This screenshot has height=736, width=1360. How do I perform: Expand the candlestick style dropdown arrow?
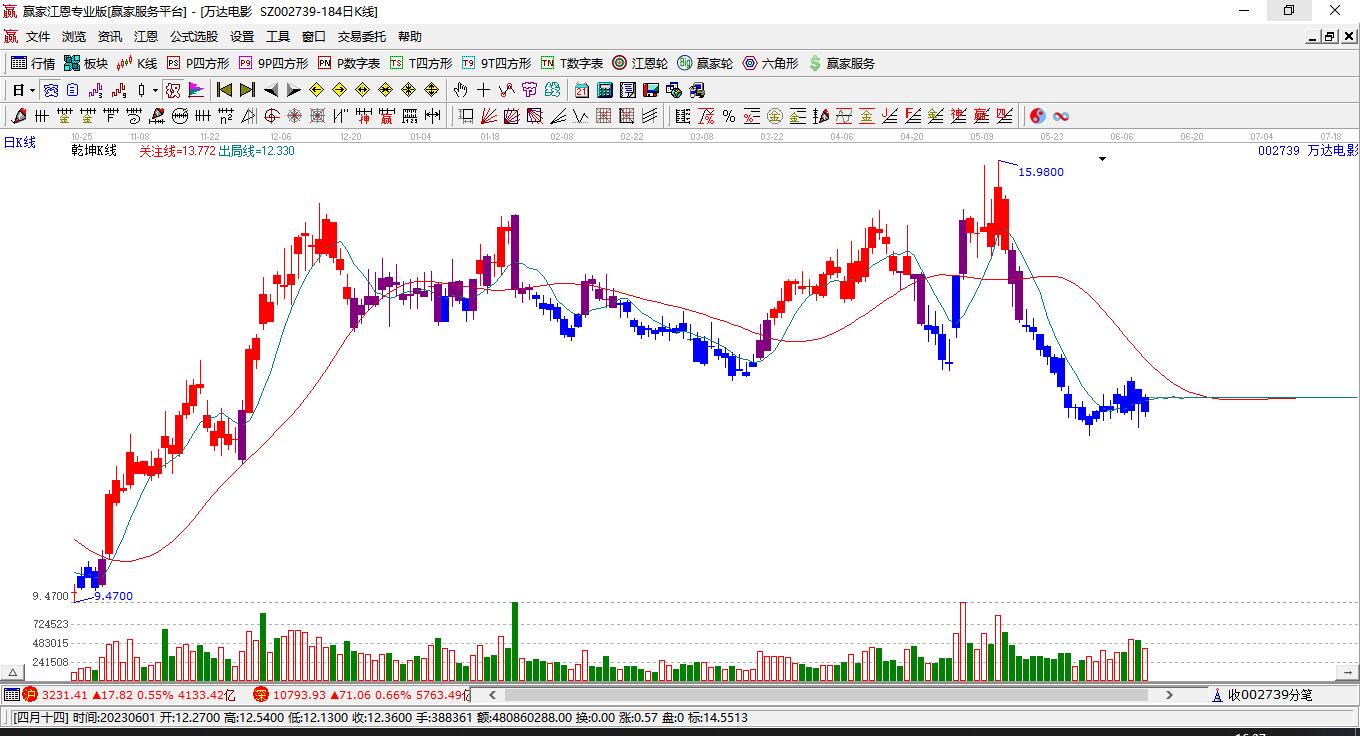coord(155,90)
